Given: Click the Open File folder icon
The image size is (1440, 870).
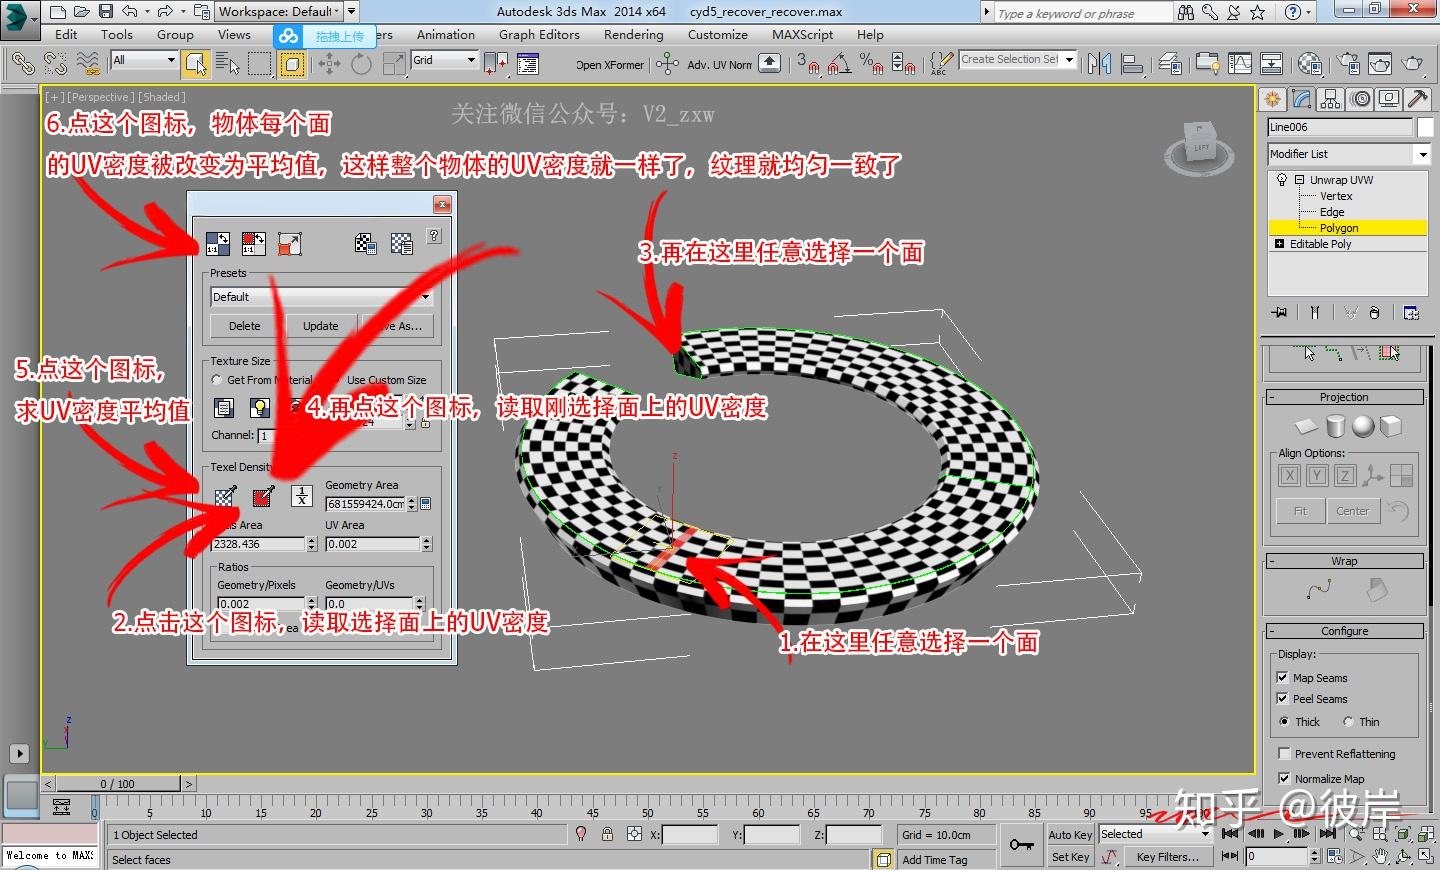Looking at the screenshot, I should click(x=81, y=12).
